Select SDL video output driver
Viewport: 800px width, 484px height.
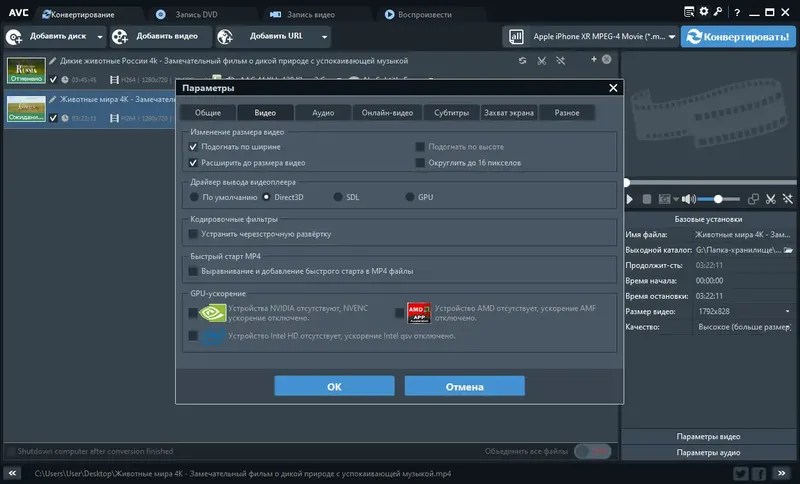(x=338, y=197)
